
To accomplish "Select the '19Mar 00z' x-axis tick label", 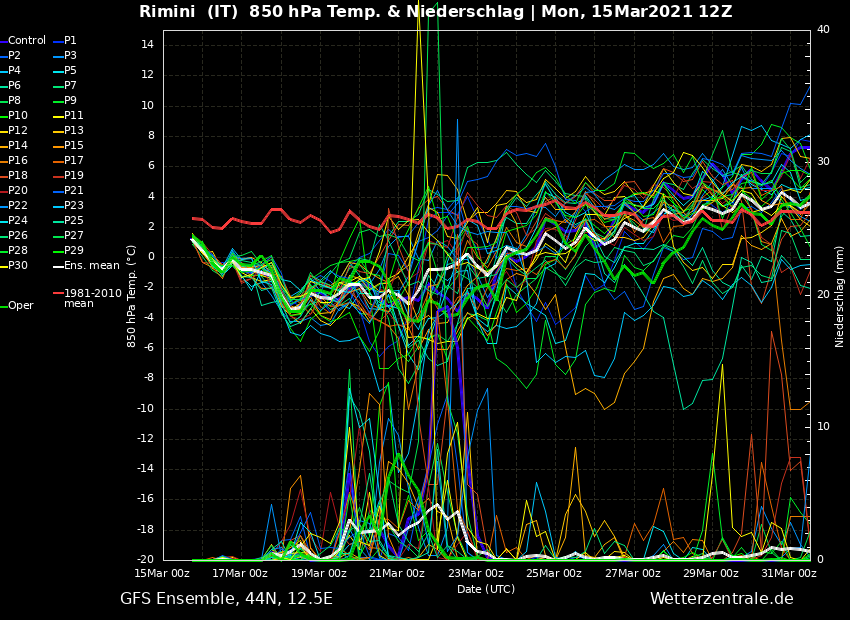I will 319,573.
